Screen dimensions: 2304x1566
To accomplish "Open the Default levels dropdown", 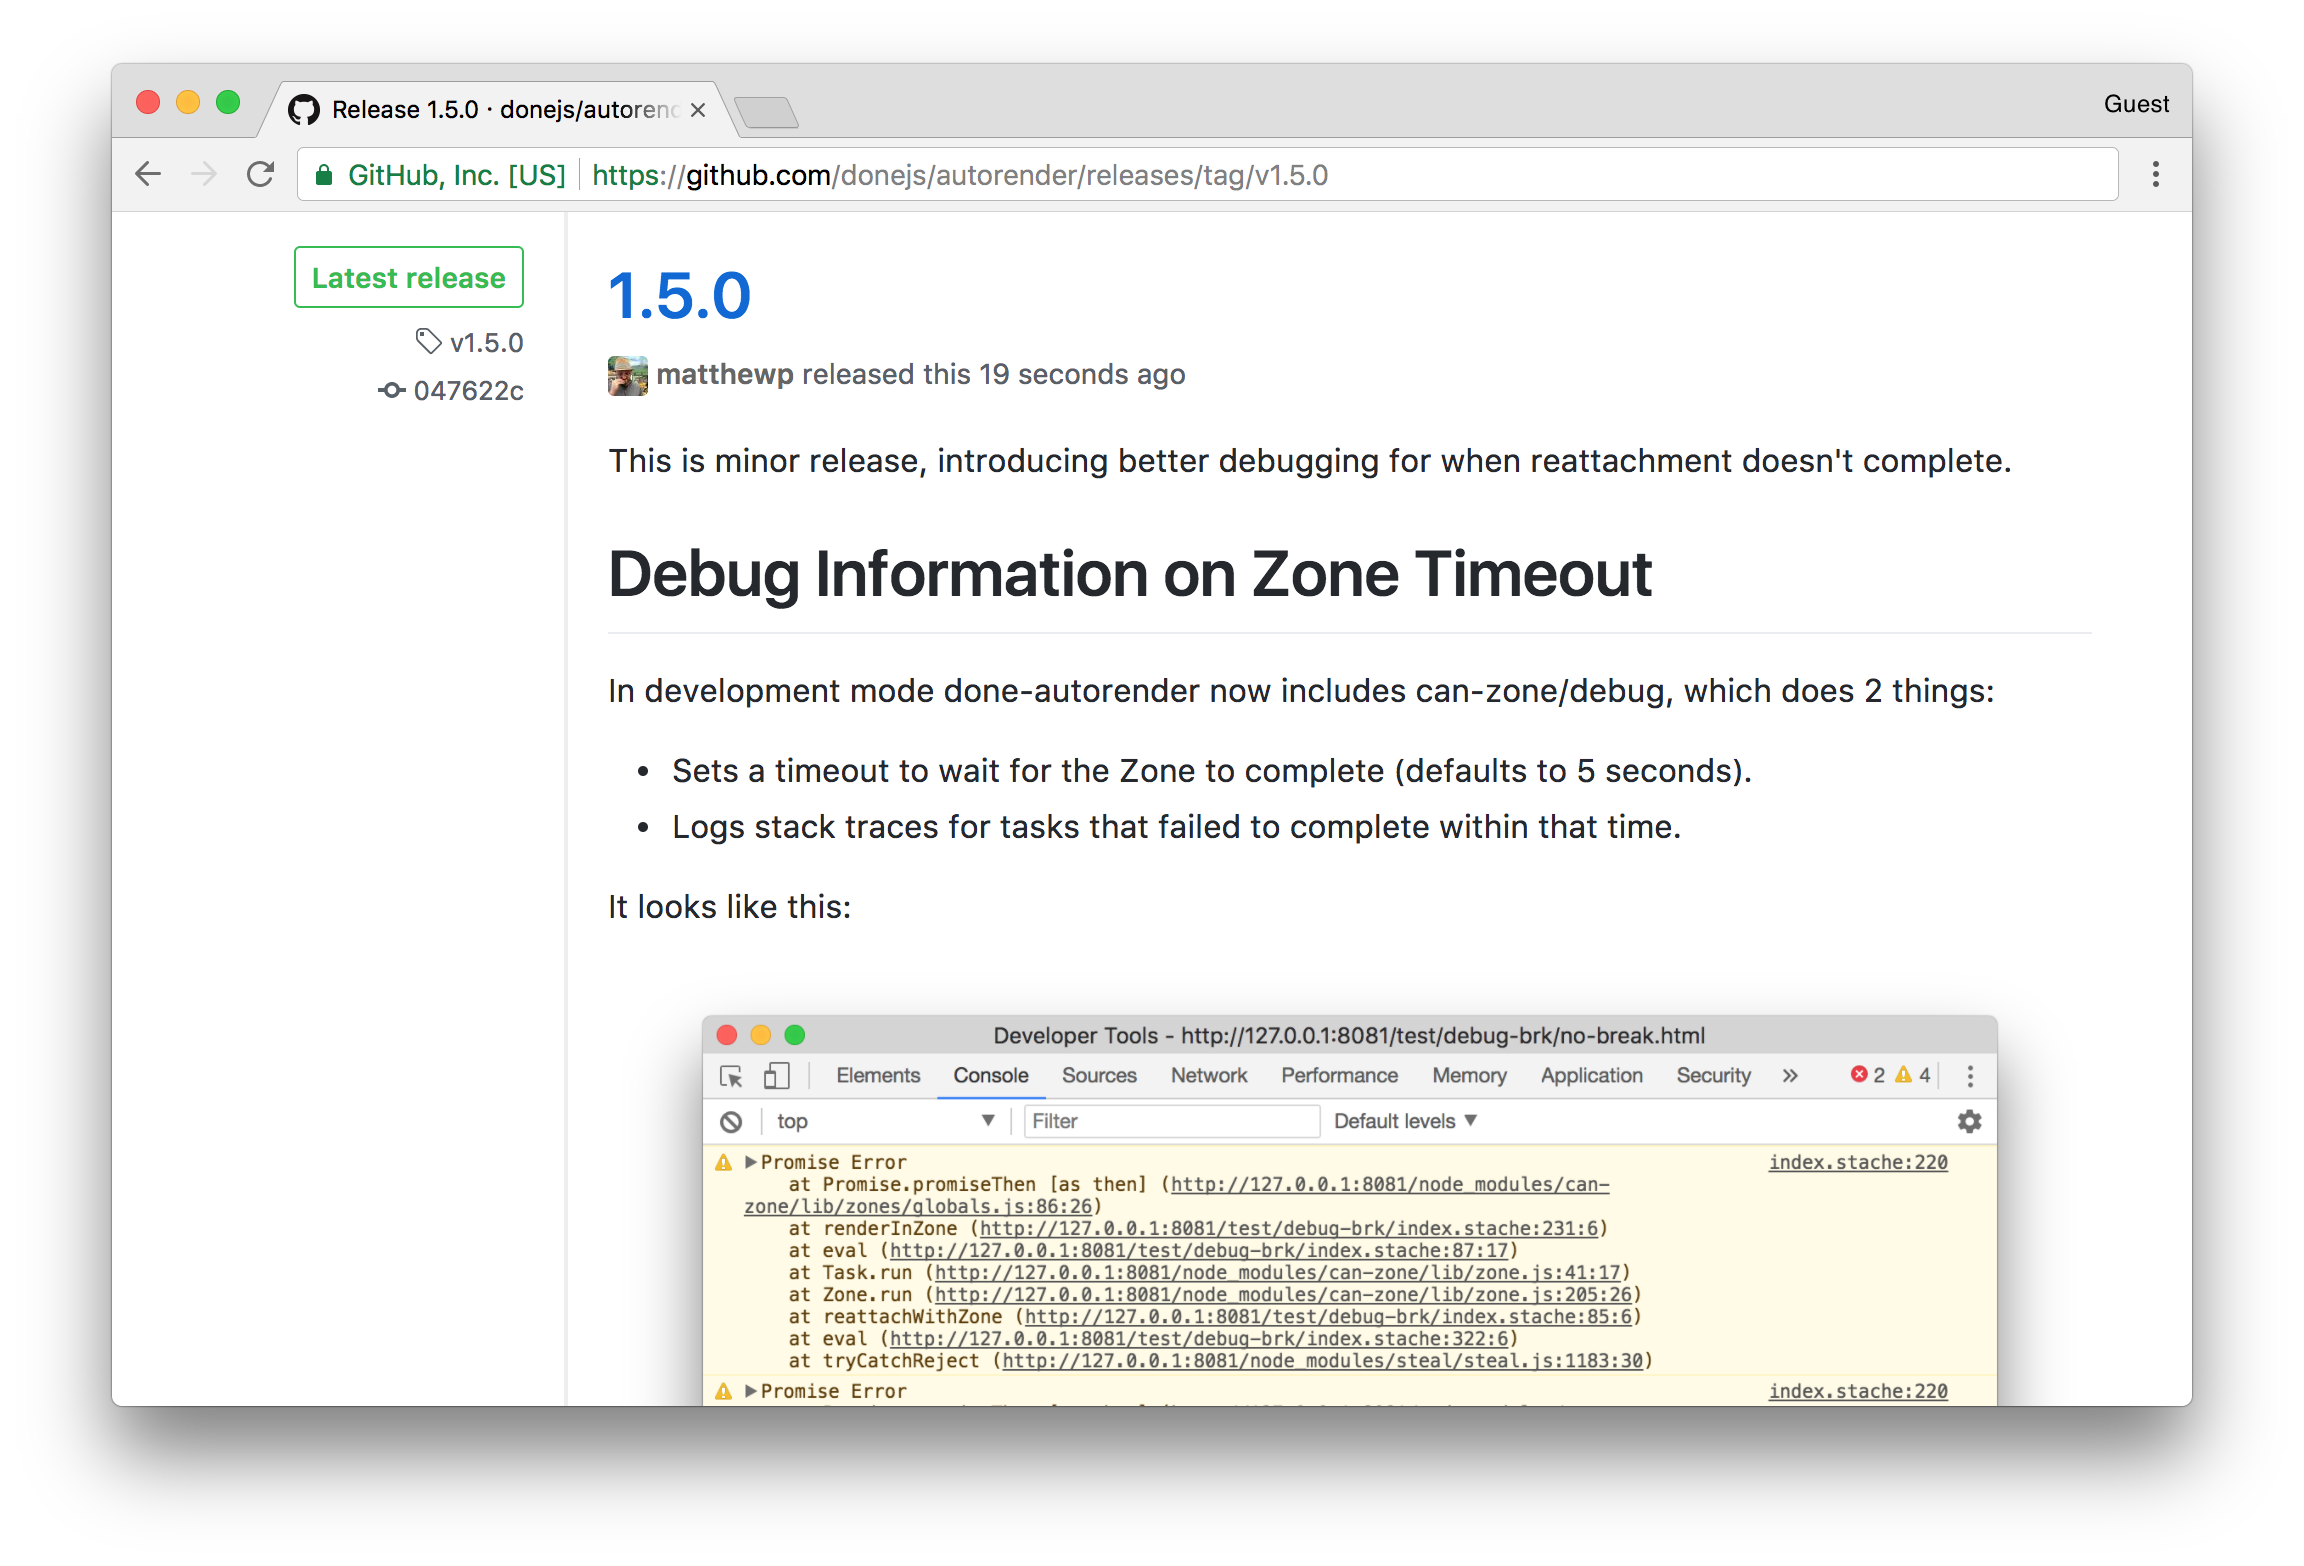I will point(1405,1122).
